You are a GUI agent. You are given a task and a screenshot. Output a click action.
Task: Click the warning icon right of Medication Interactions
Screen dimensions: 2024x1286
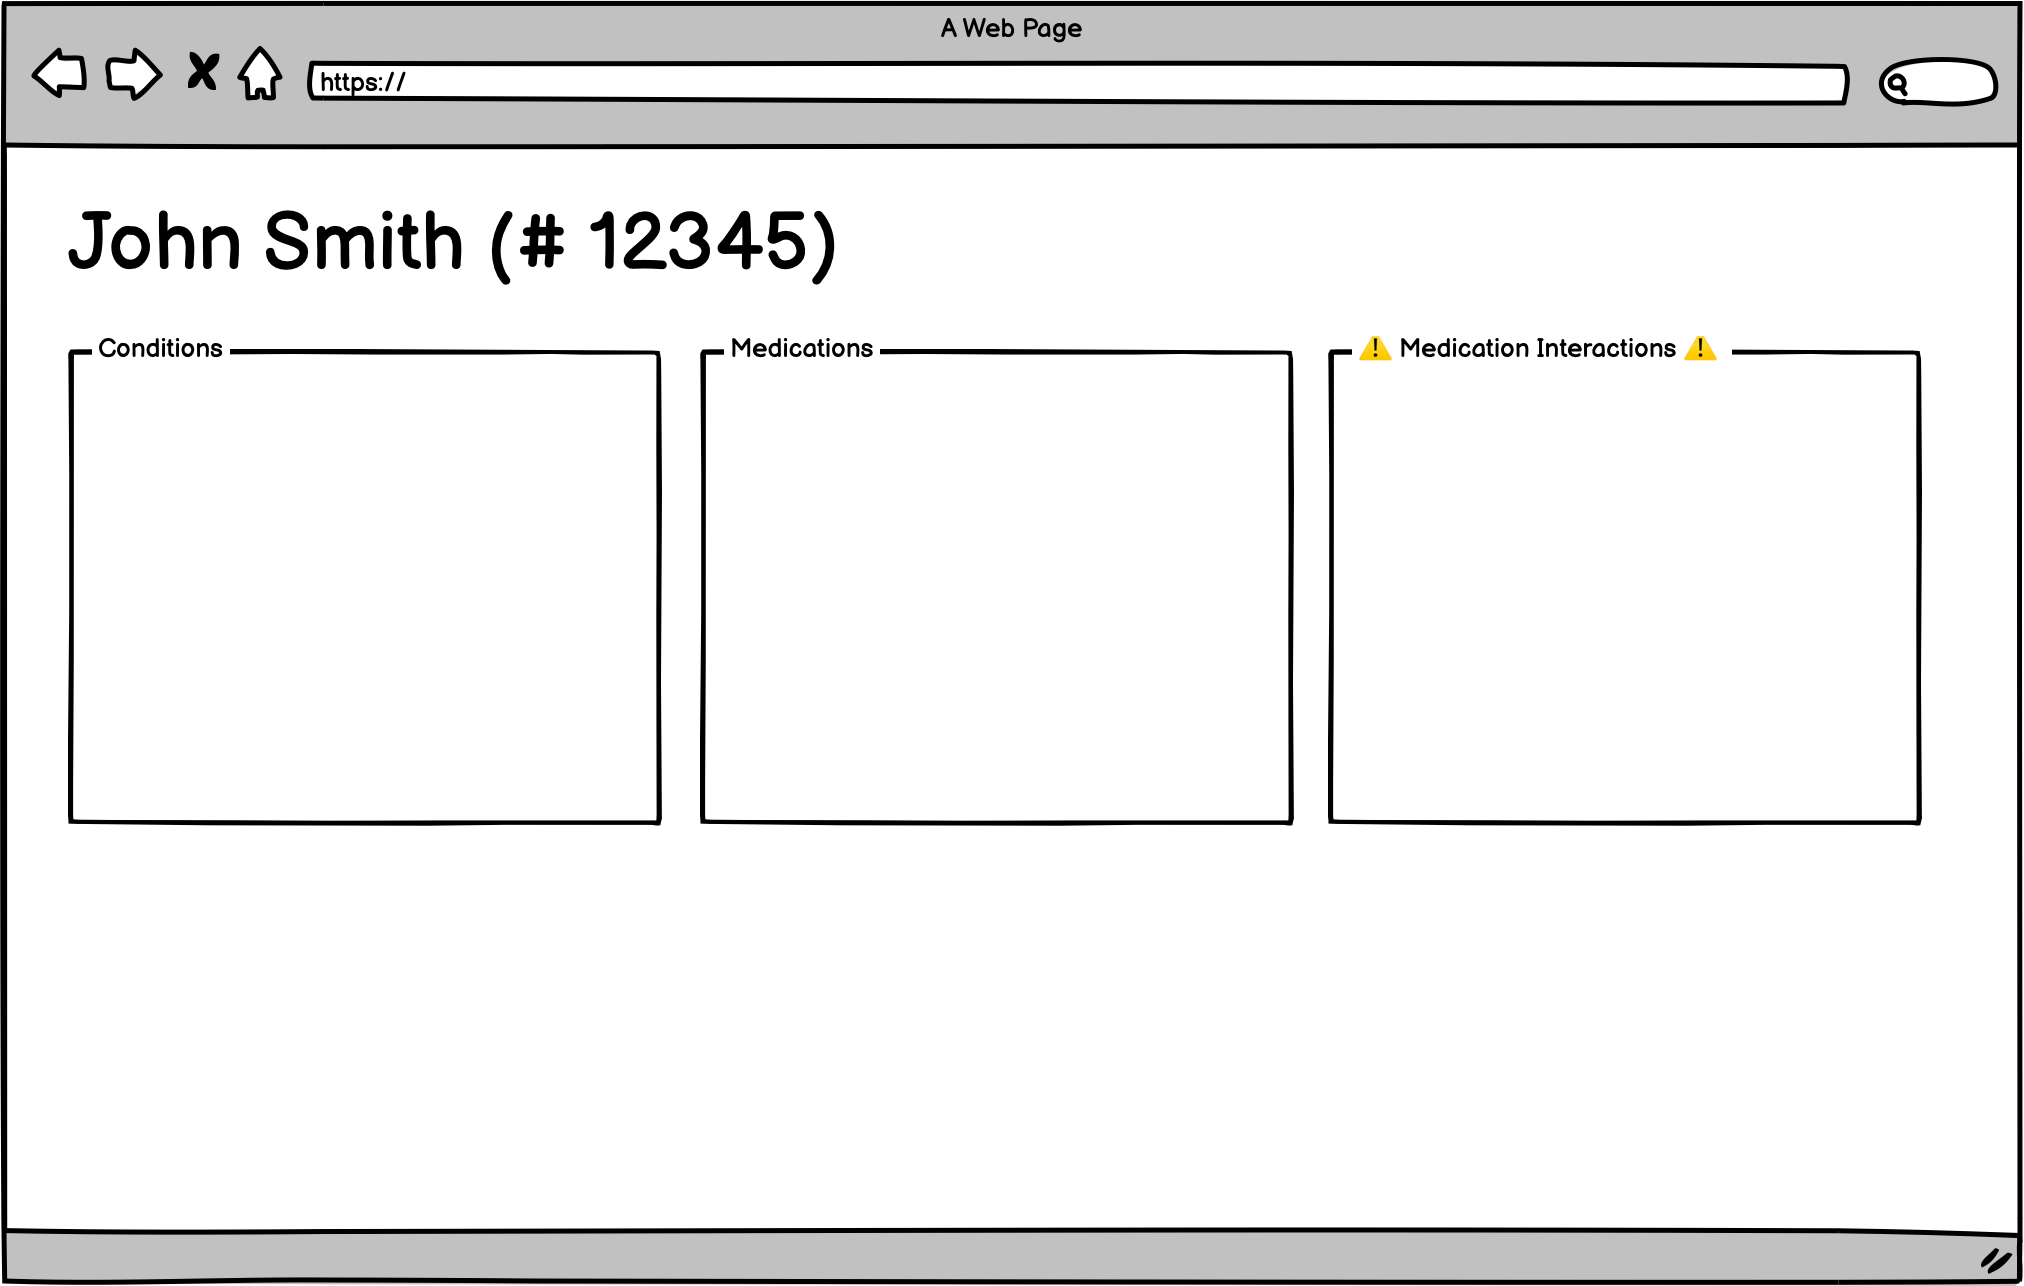(1700, 348)
